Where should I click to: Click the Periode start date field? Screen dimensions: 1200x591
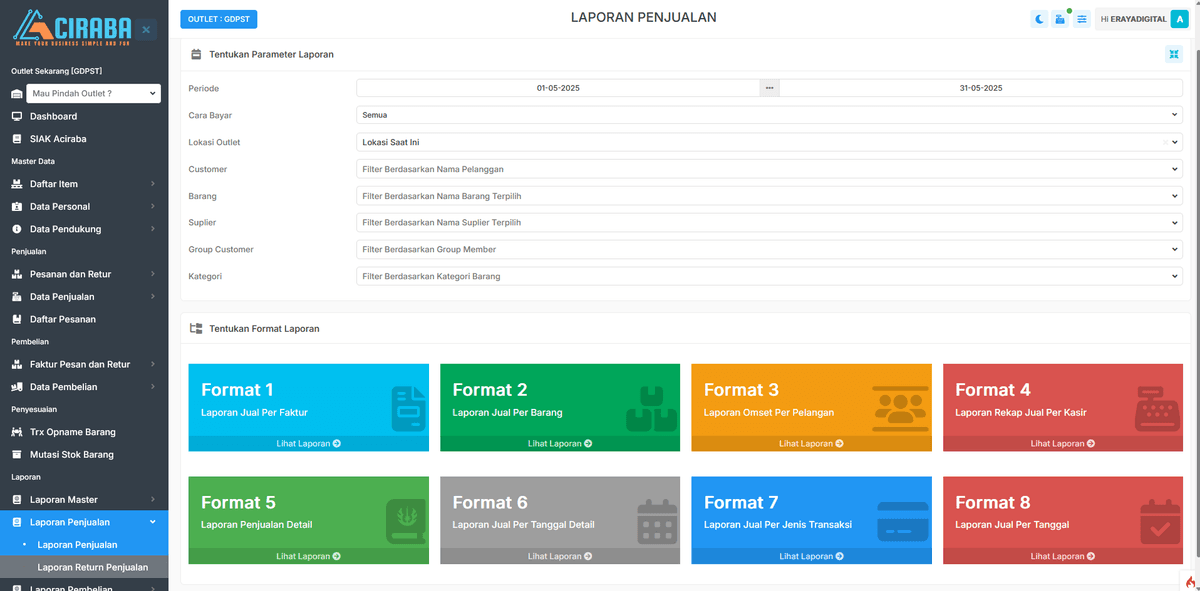coord(558,88)
